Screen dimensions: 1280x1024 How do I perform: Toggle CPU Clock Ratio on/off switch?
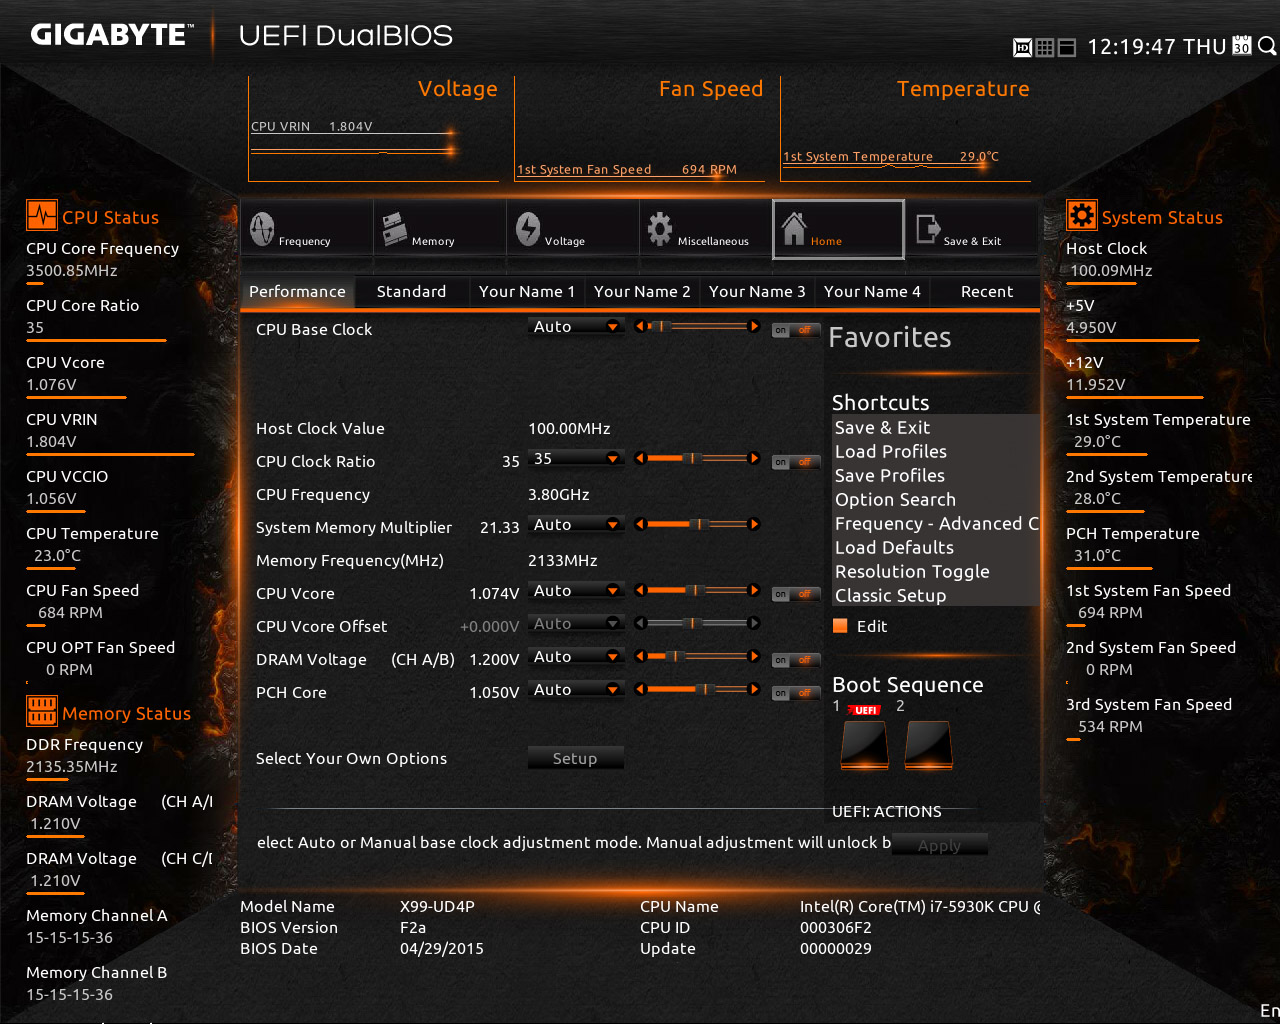point(795,462)
